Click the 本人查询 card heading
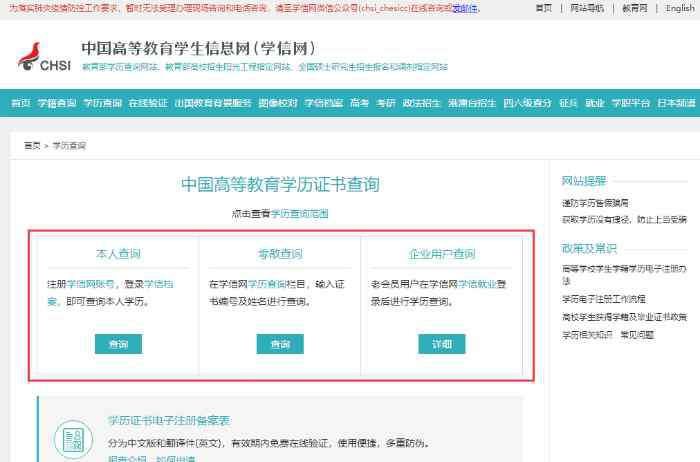This screenshot has width=700, height=462. [118, 254]
